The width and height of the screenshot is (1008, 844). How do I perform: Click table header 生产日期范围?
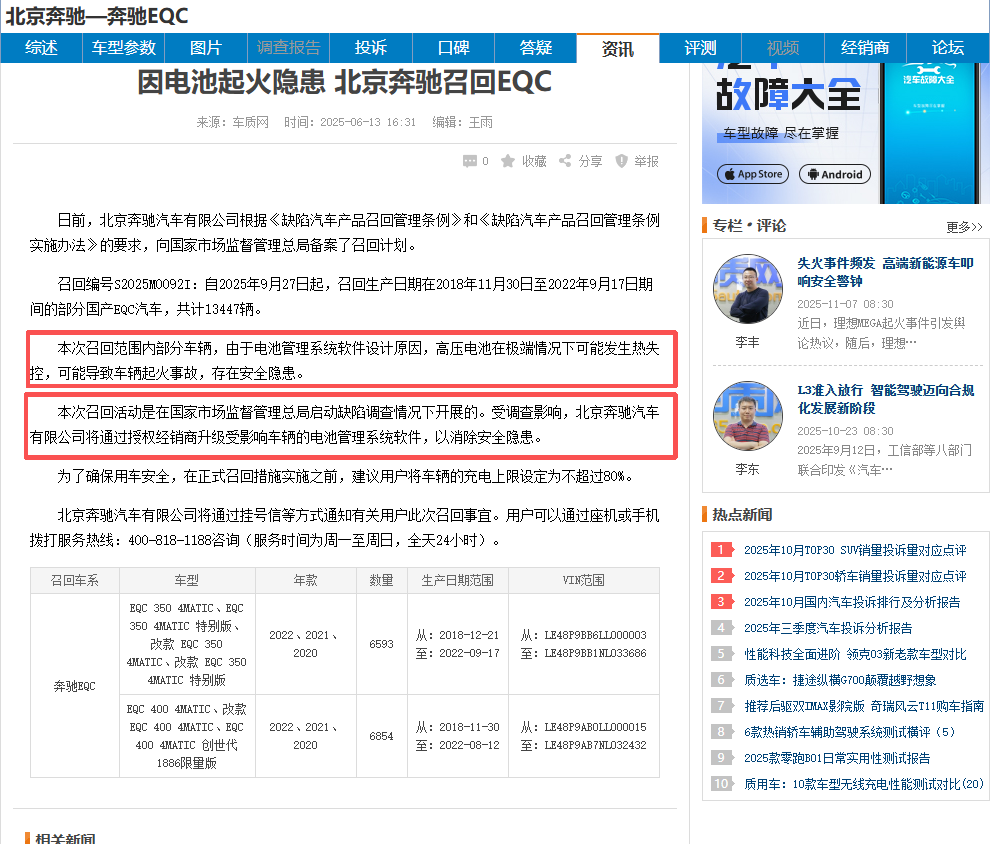point(457,580)
